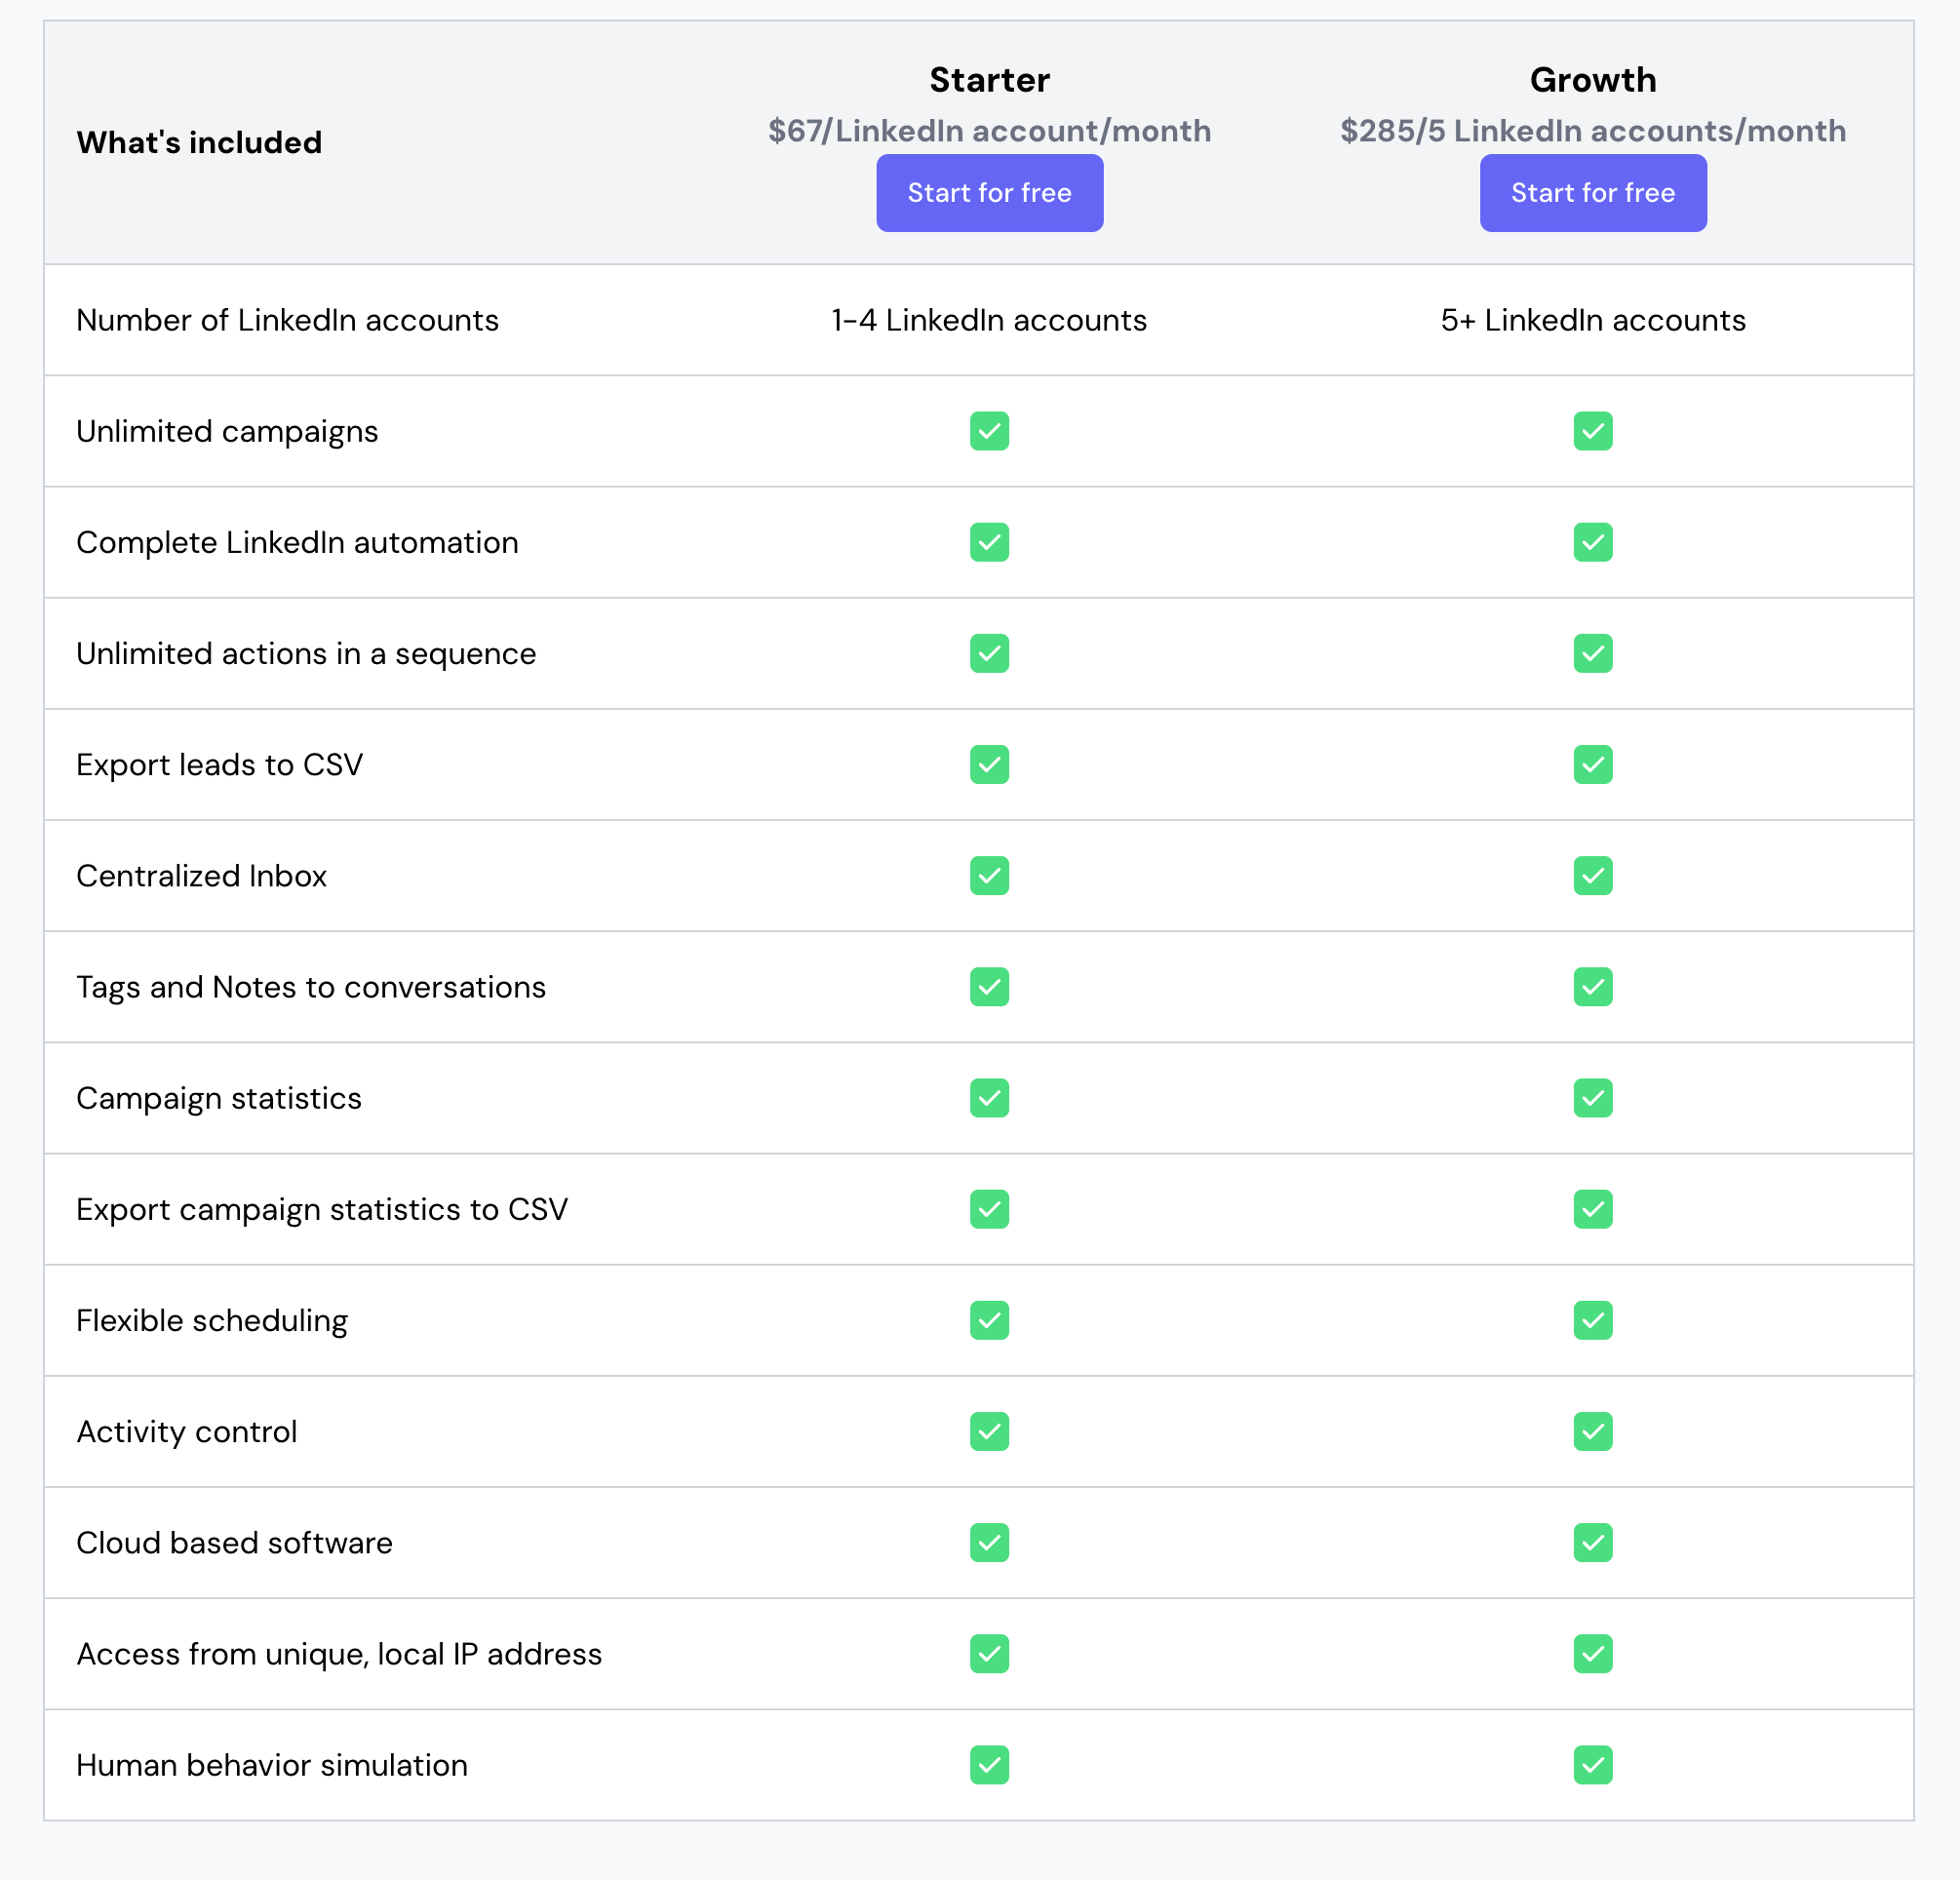
Task: Click the Growth plan heading
Action: (1592, 80)
